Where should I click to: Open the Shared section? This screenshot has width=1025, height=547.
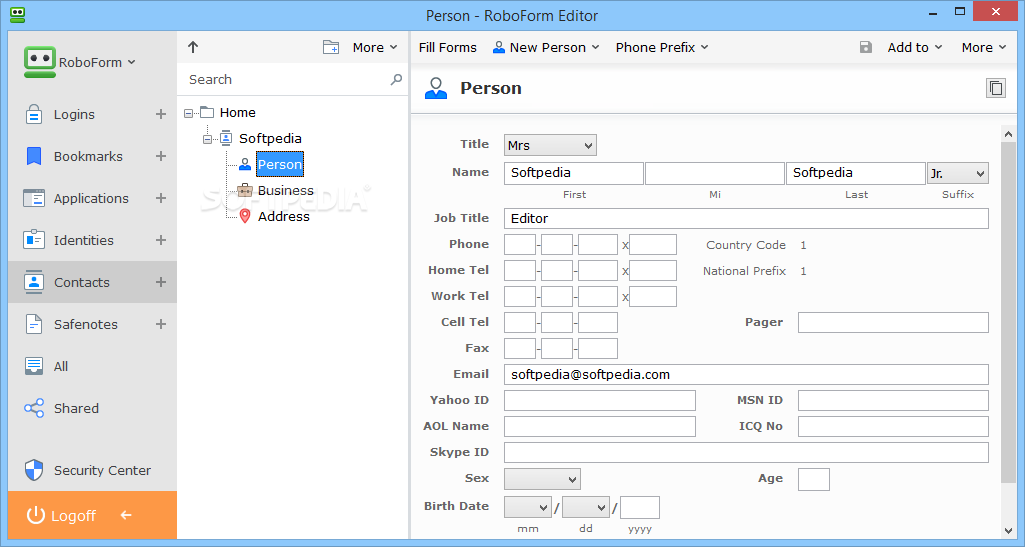click(92, 408)
